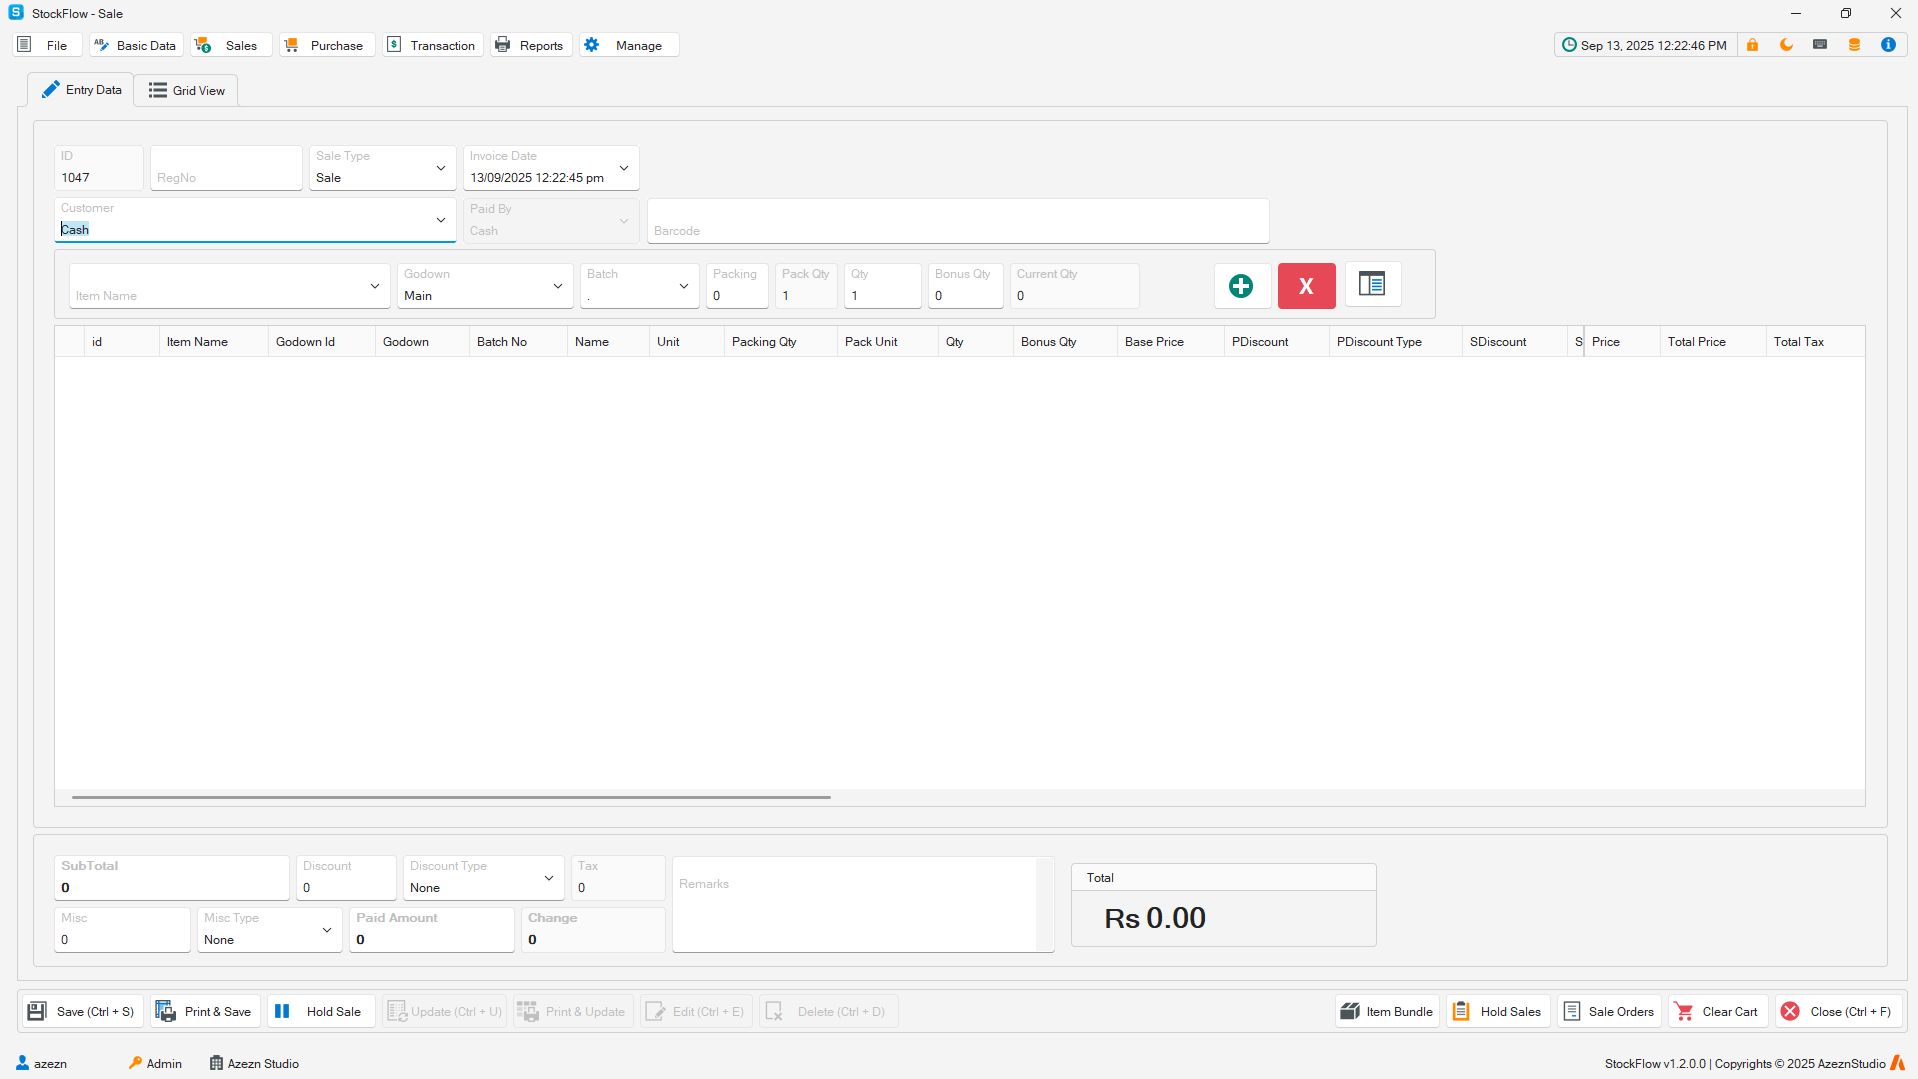Click into the Barcode input field
1918x1079 pixels.
pos(957,221)
